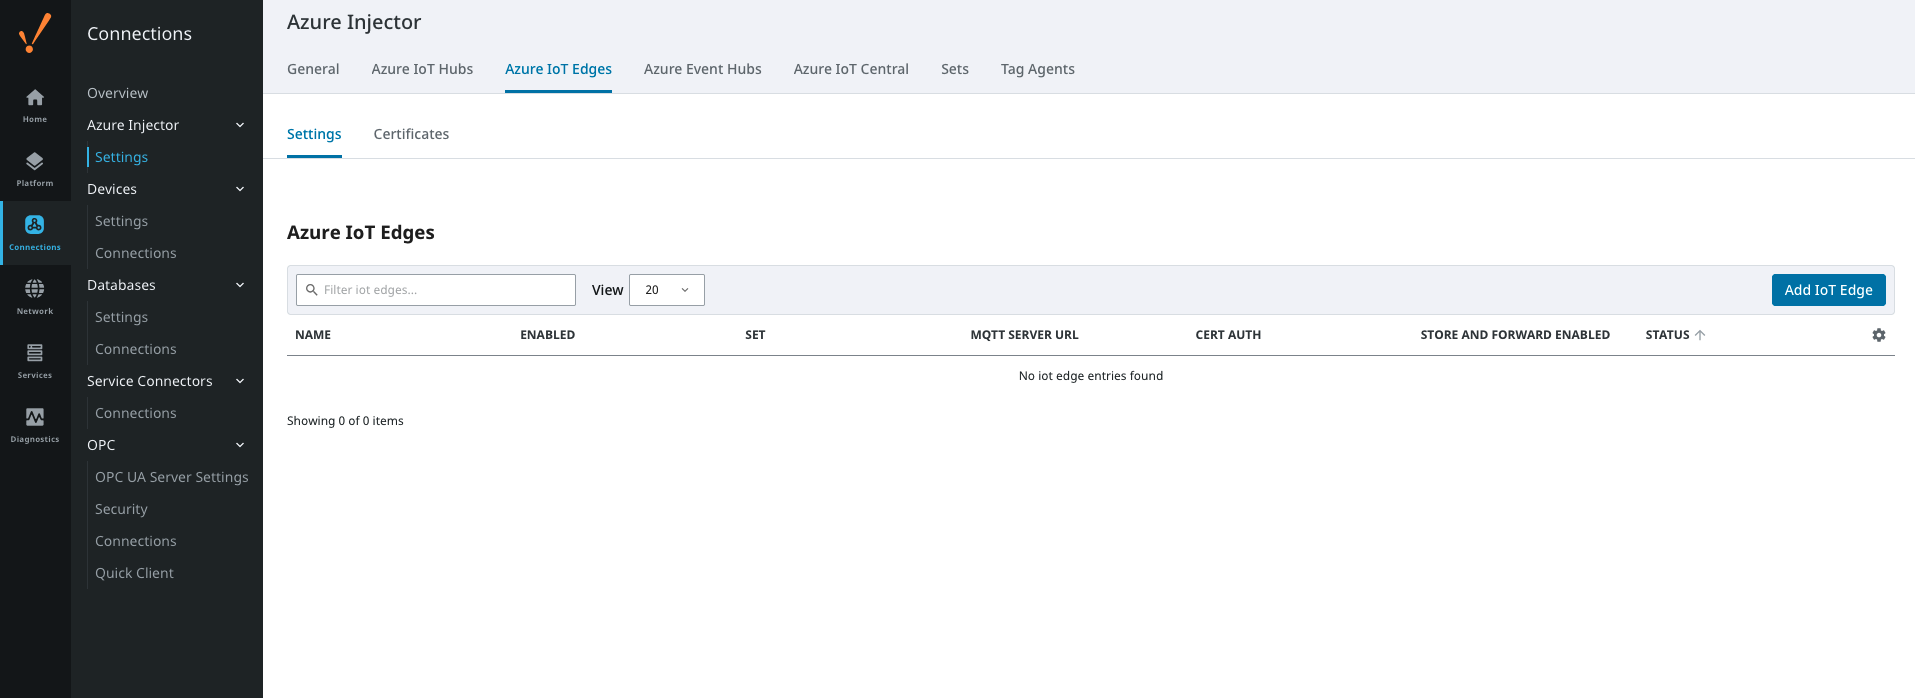Viewport: 1915px width, 698px height.
Task: Open the Tag Agents tab
Action: (x=1037, y=69)
